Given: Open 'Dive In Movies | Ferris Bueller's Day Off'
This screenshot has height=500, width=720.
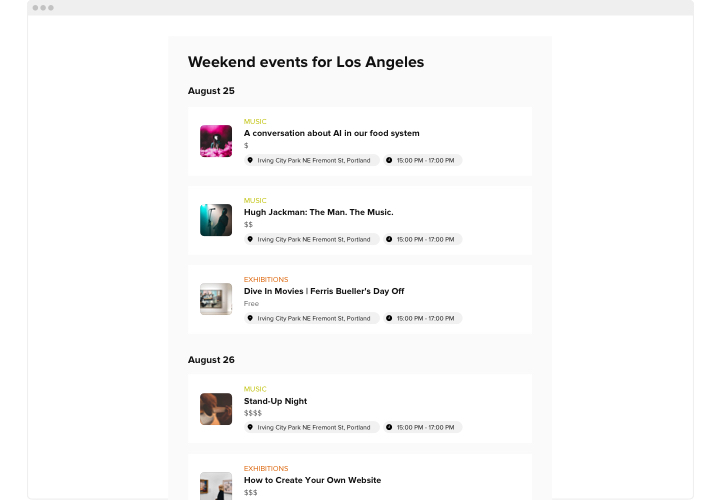Looking at the screenshot, I should pos(323,291).
